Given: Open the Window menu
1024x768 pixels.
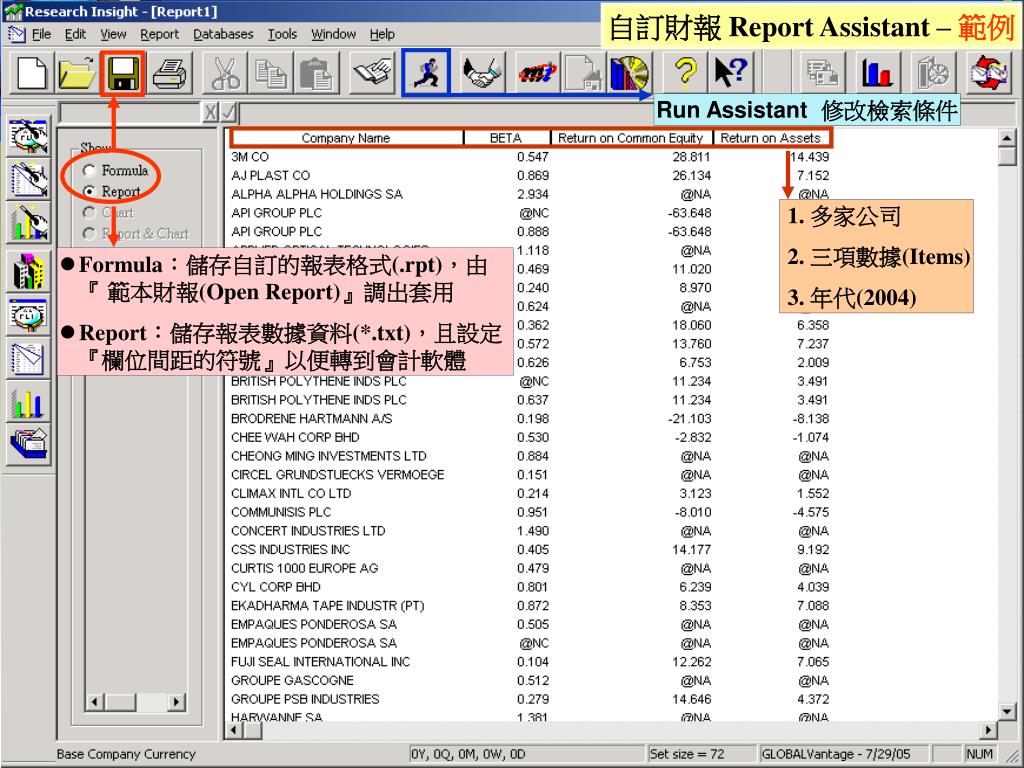Looking at the screenshot, I should (333, 34).
